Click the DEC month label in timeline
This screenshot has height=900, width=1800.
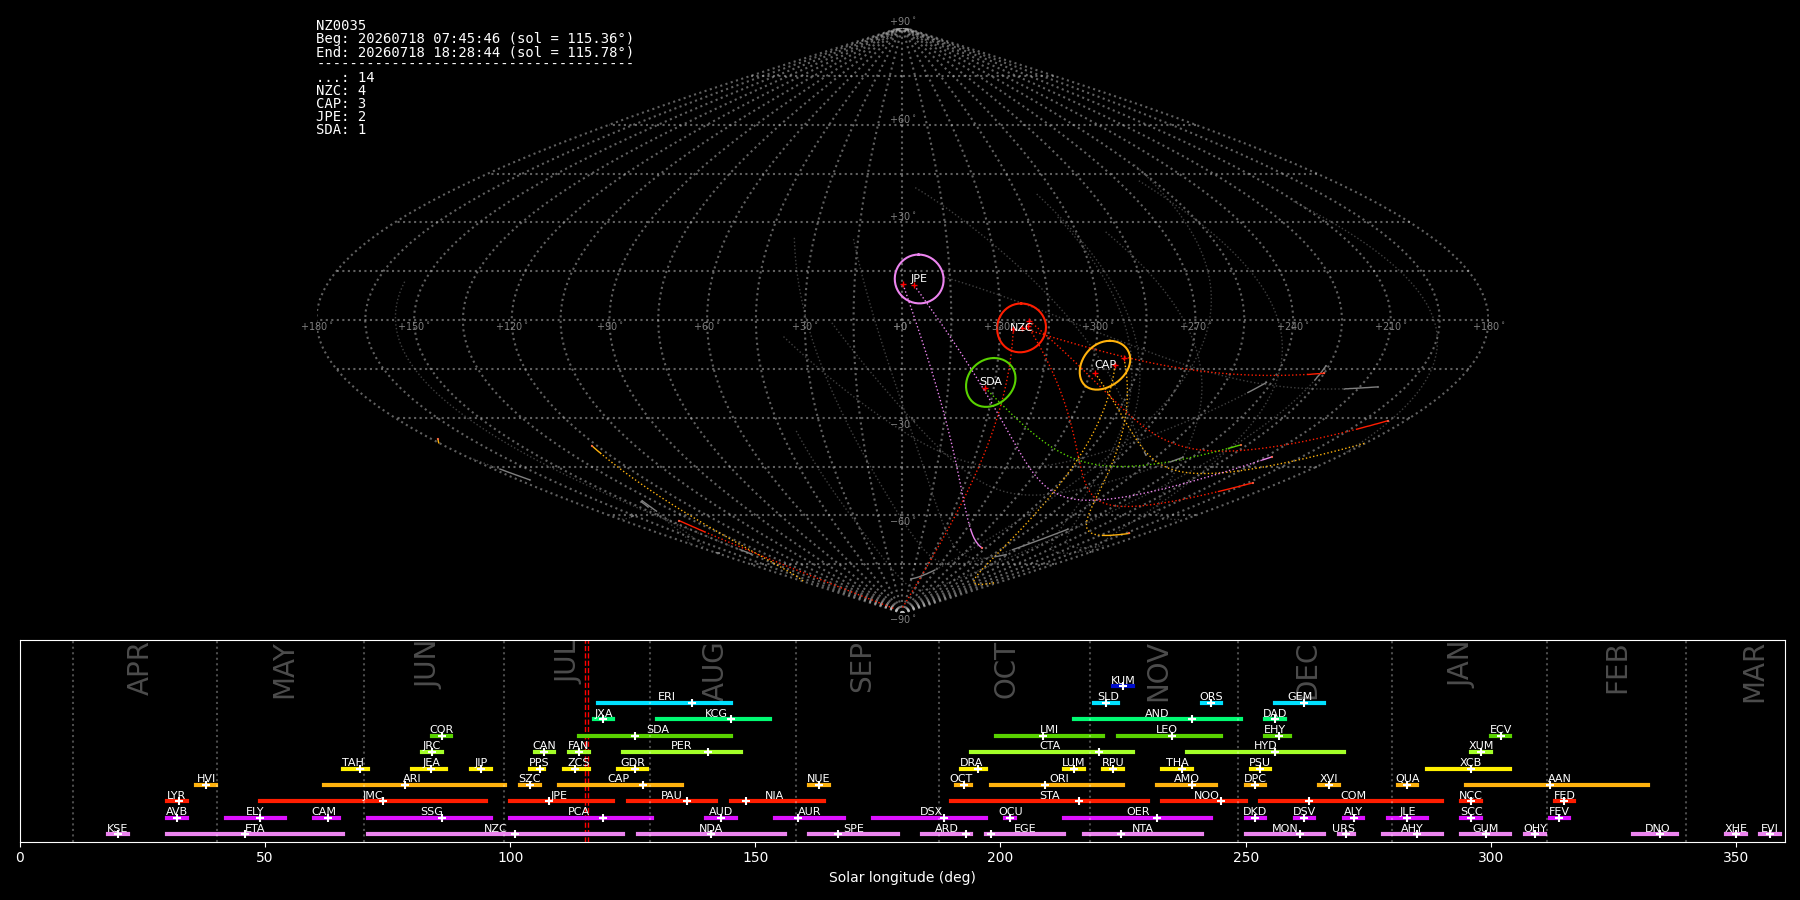[1307, 672]
